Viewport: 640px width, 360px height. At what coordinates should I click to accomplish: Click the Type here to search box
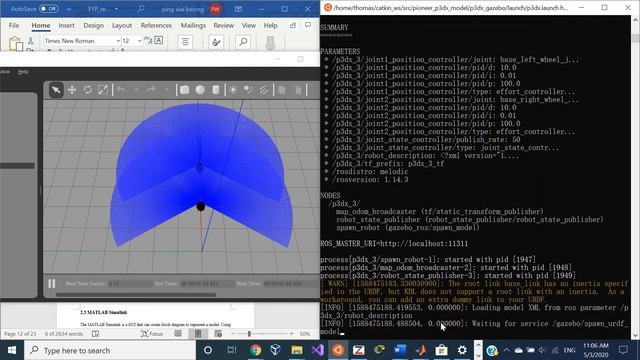click(110, 350)
